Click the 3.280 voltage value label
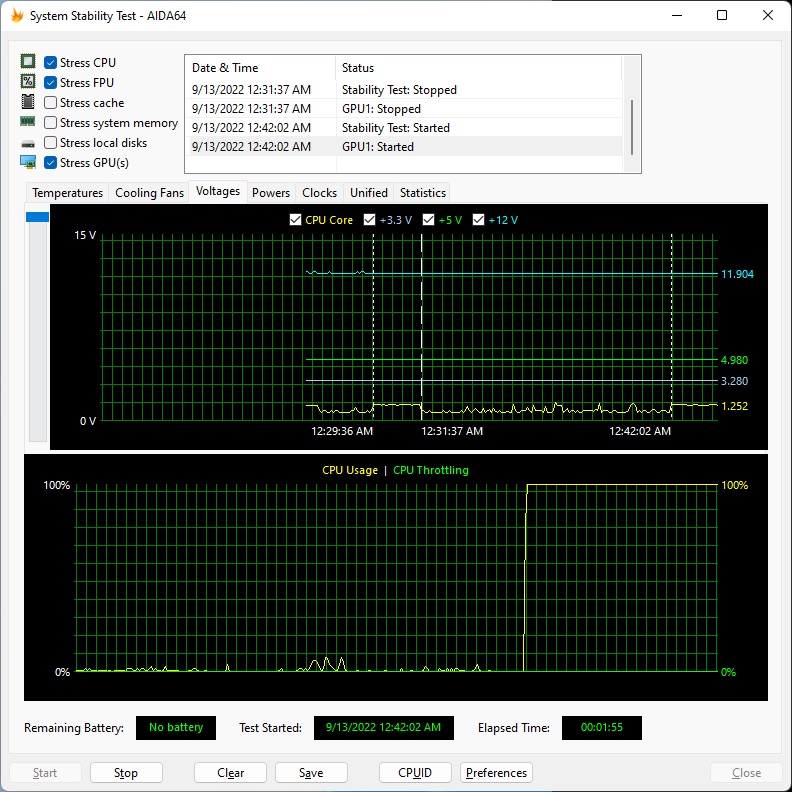Image resolution: width=792 pixels, height=792 pixels. point(734,381)
